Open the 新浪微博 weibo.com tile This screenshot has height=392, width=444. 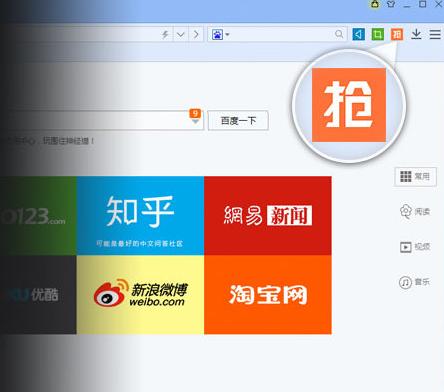click(140, 294)
